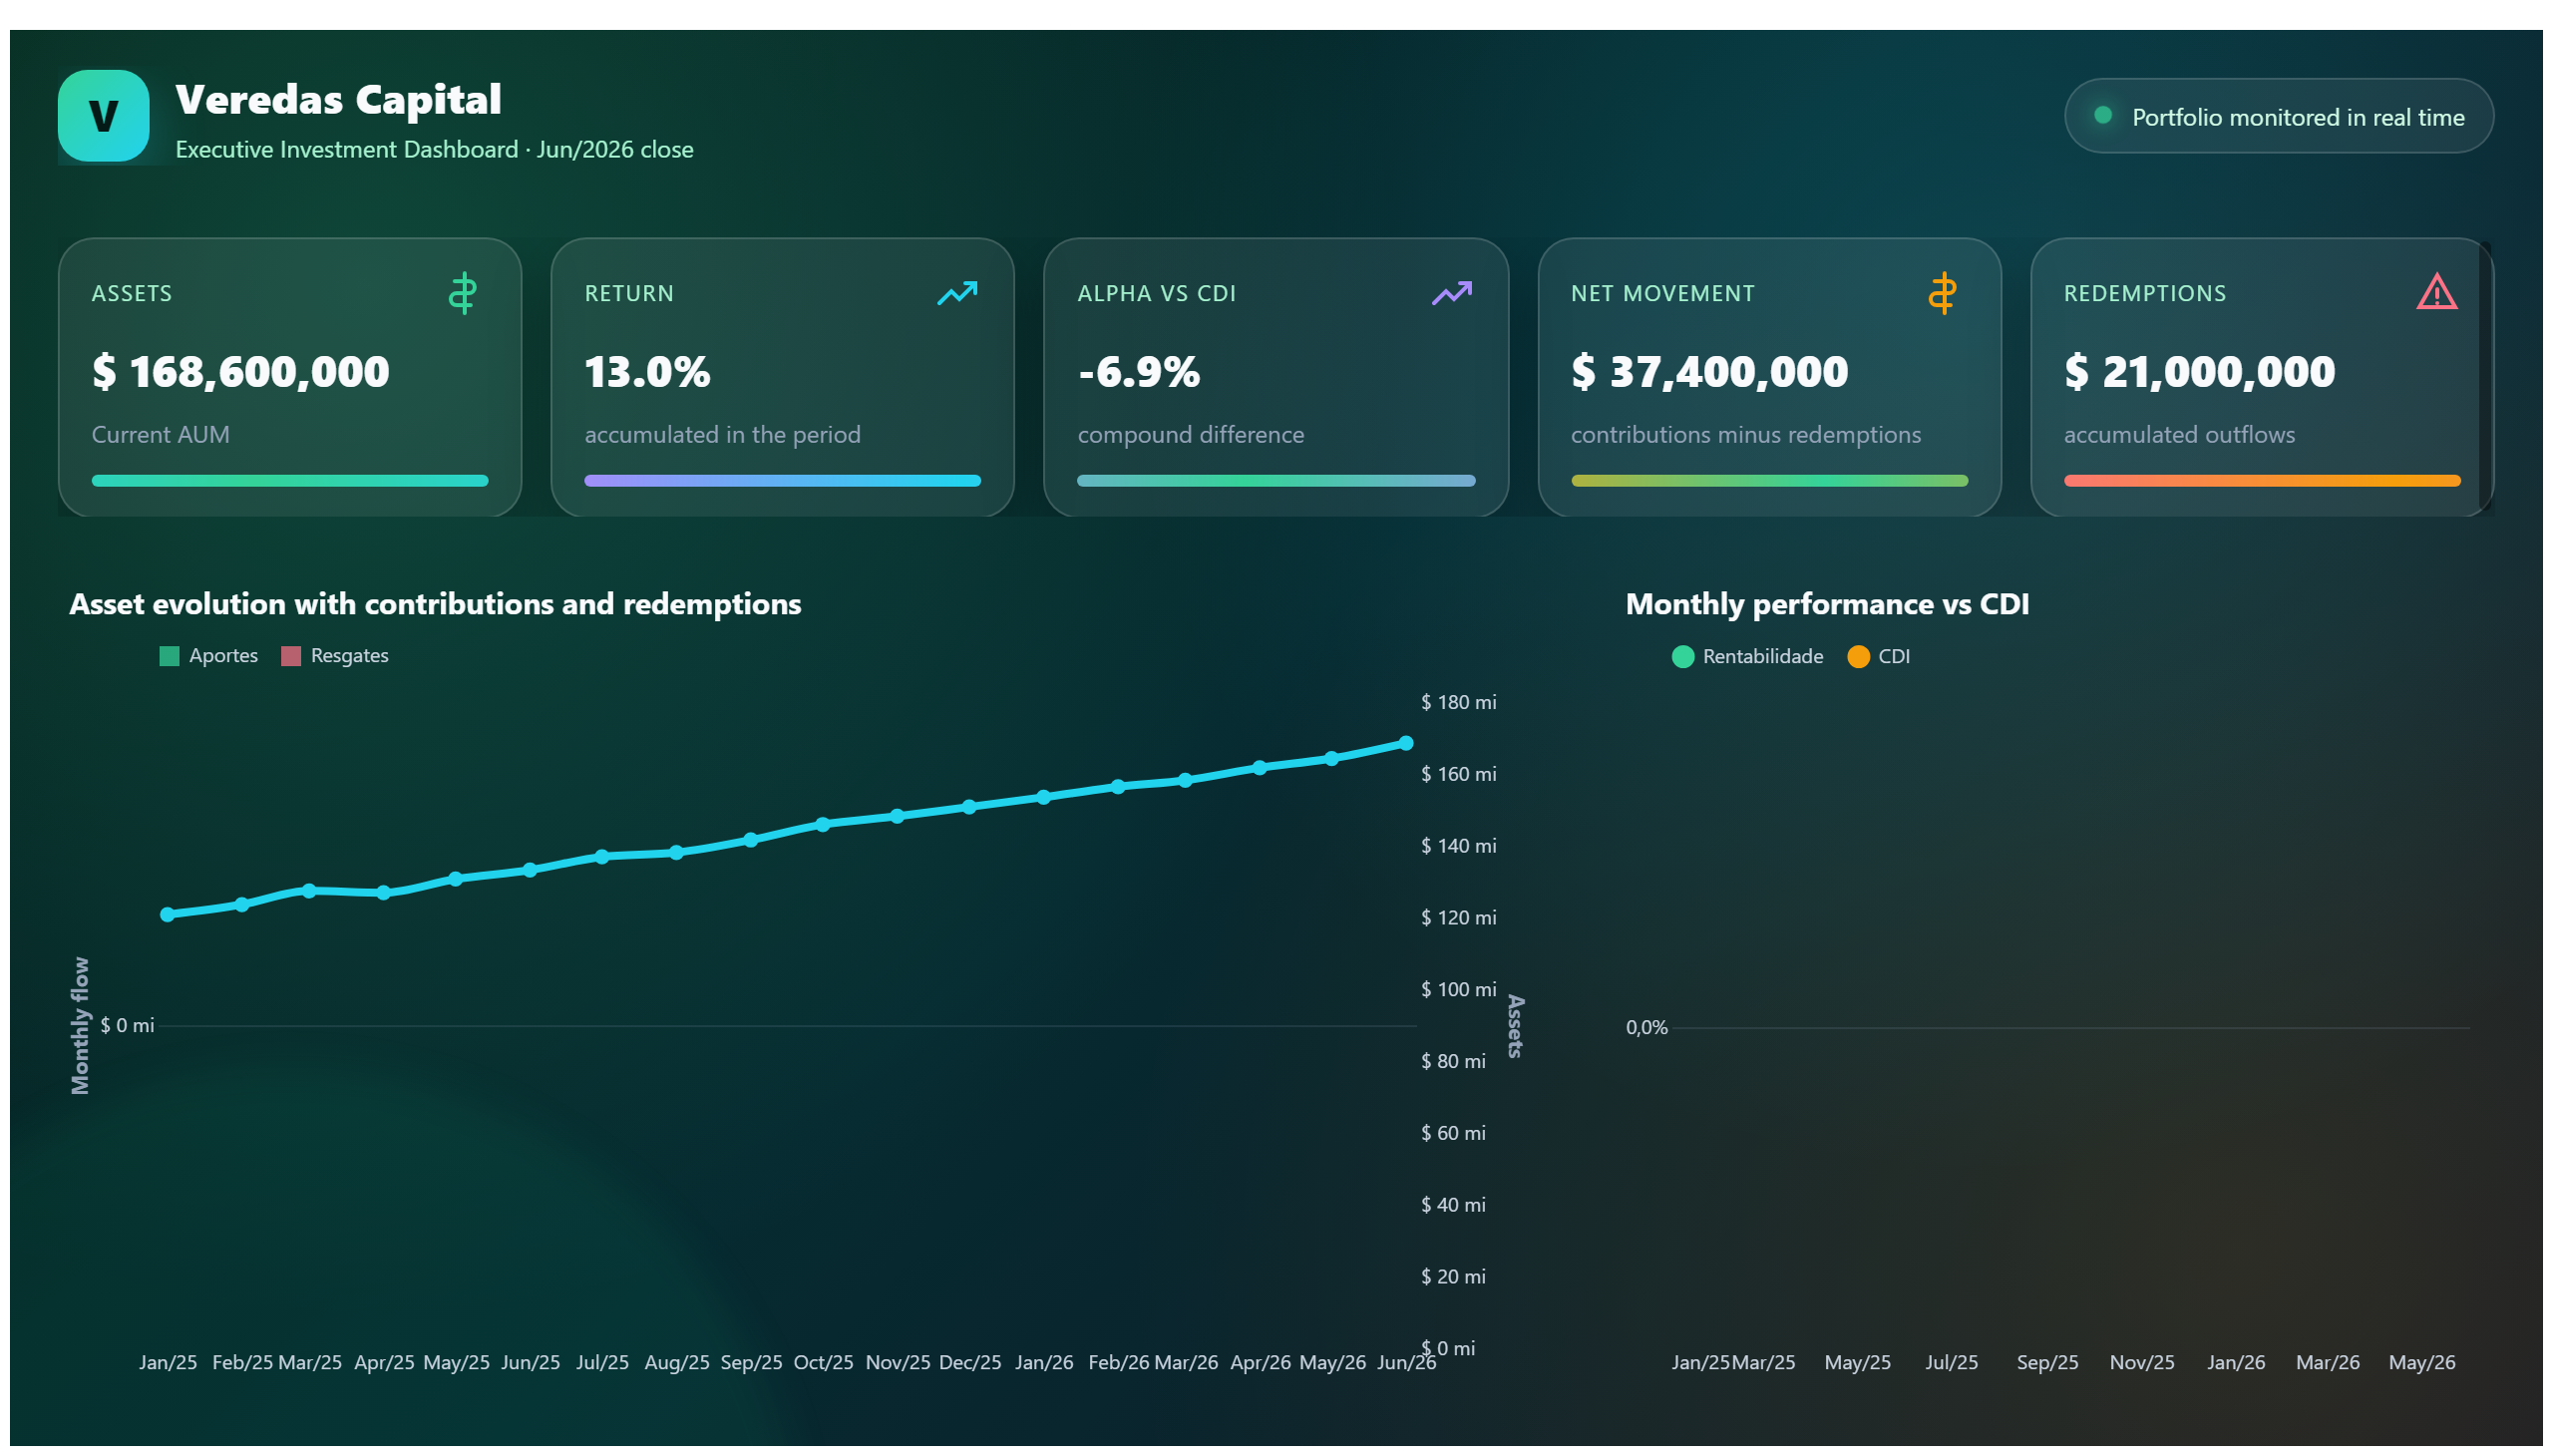Click the purple trend icon on Alpha vs CDI card

click(1451, 293)
